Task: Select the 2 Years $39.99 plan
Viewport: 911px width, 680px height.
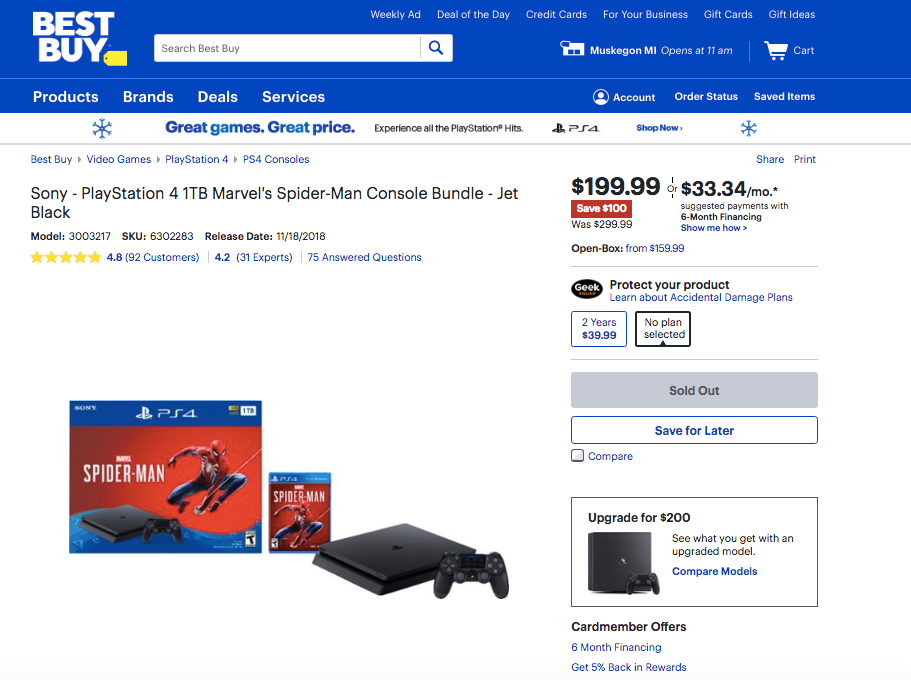Action: click(x=599, y=329)
